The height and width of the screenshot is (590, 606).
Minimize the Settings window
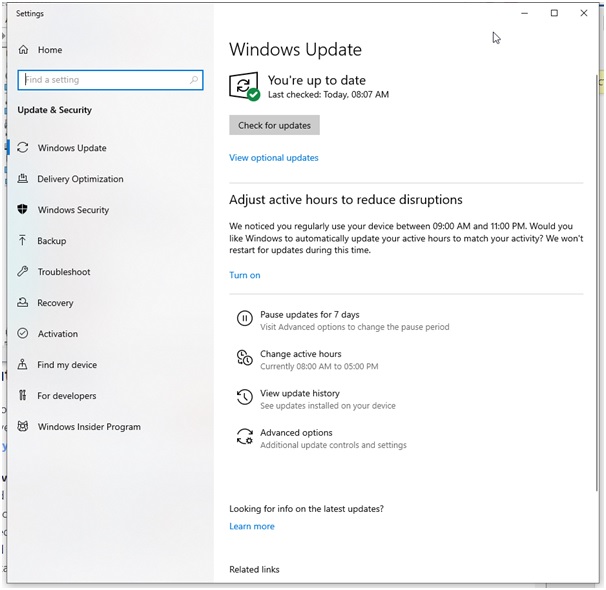(x=524, y=13)
